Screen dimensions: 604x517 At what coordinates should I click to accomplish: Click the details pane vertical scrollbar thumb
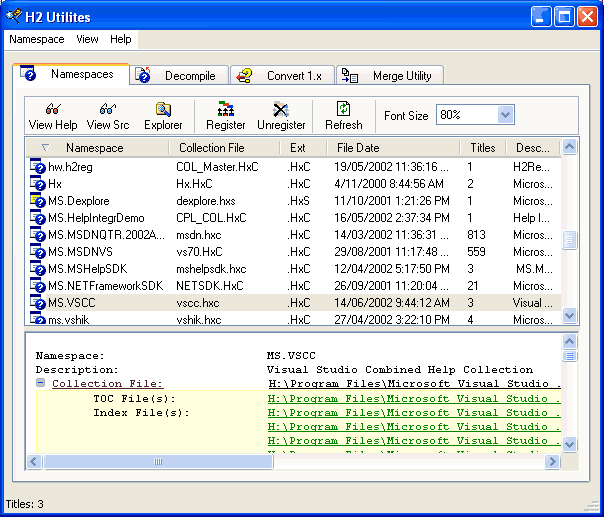coord(569,356)
